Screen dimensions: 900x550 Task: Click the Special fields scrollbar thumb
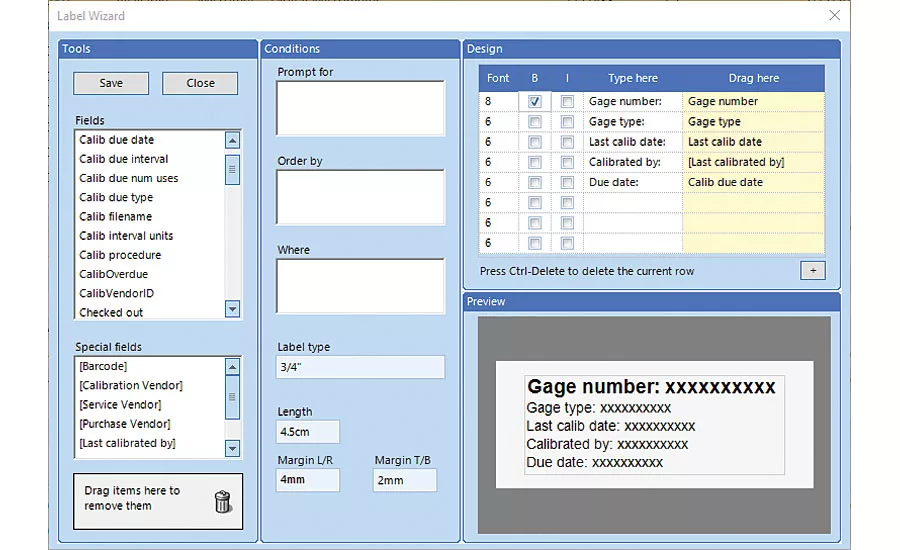(232, 397)
